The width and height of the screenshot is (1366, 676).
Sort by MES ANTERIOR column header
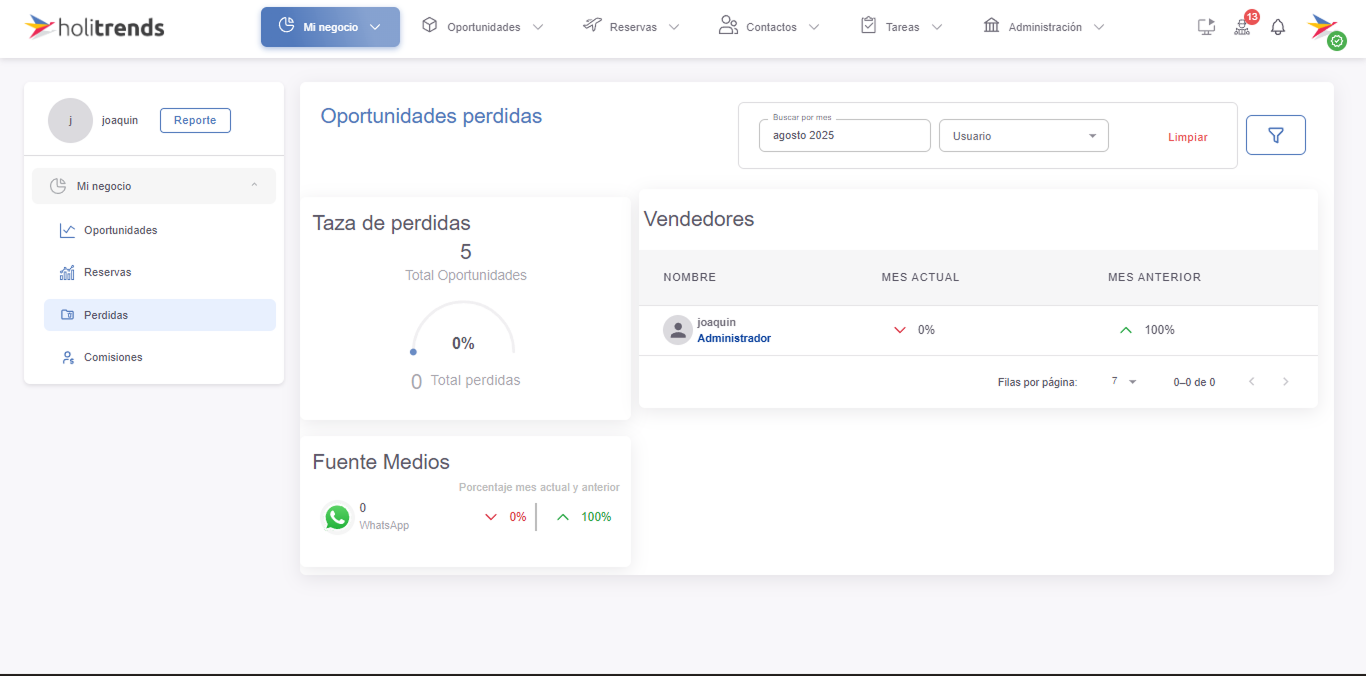tap(1154, 277)
